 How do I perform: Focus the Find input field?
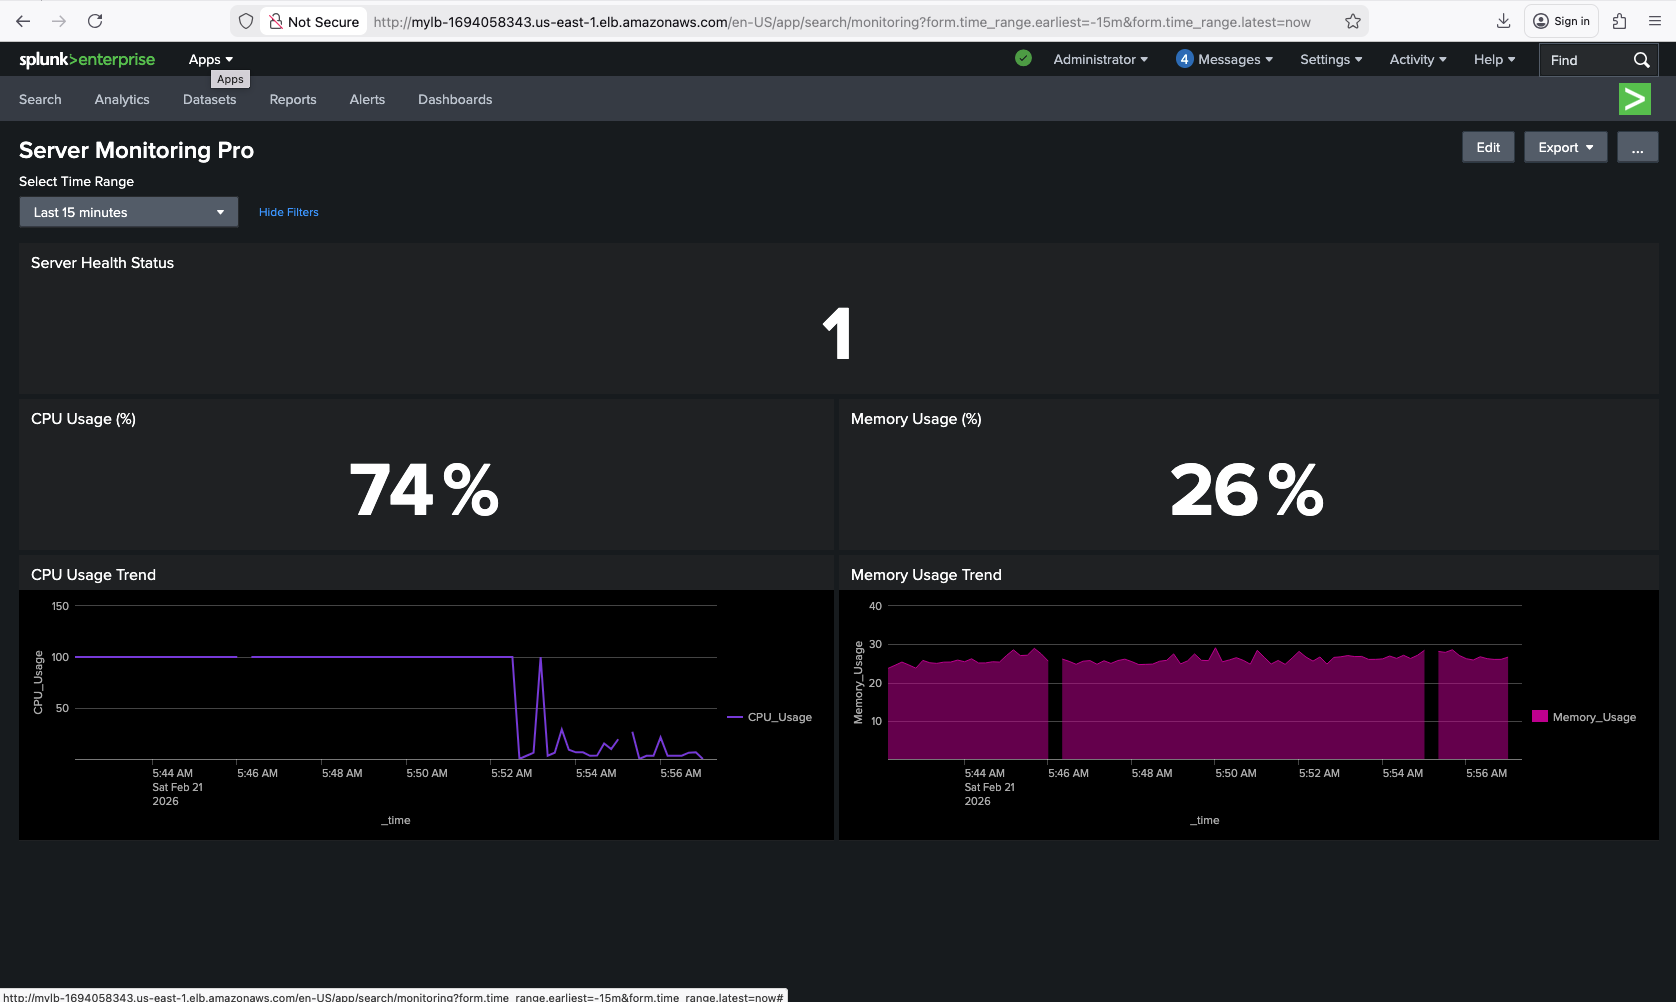(x=1585, y=60)
